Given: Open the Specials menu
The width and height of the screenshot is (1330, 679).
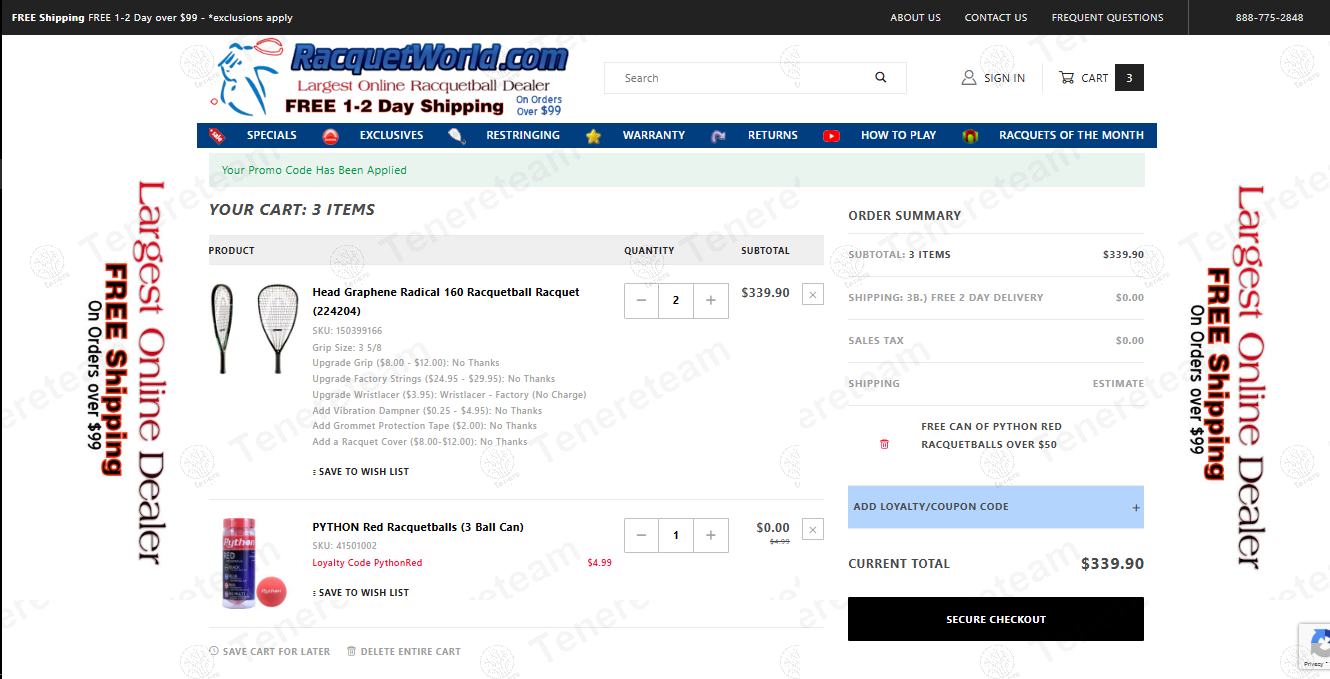Looking at the screenshot, I should (271, 135).
